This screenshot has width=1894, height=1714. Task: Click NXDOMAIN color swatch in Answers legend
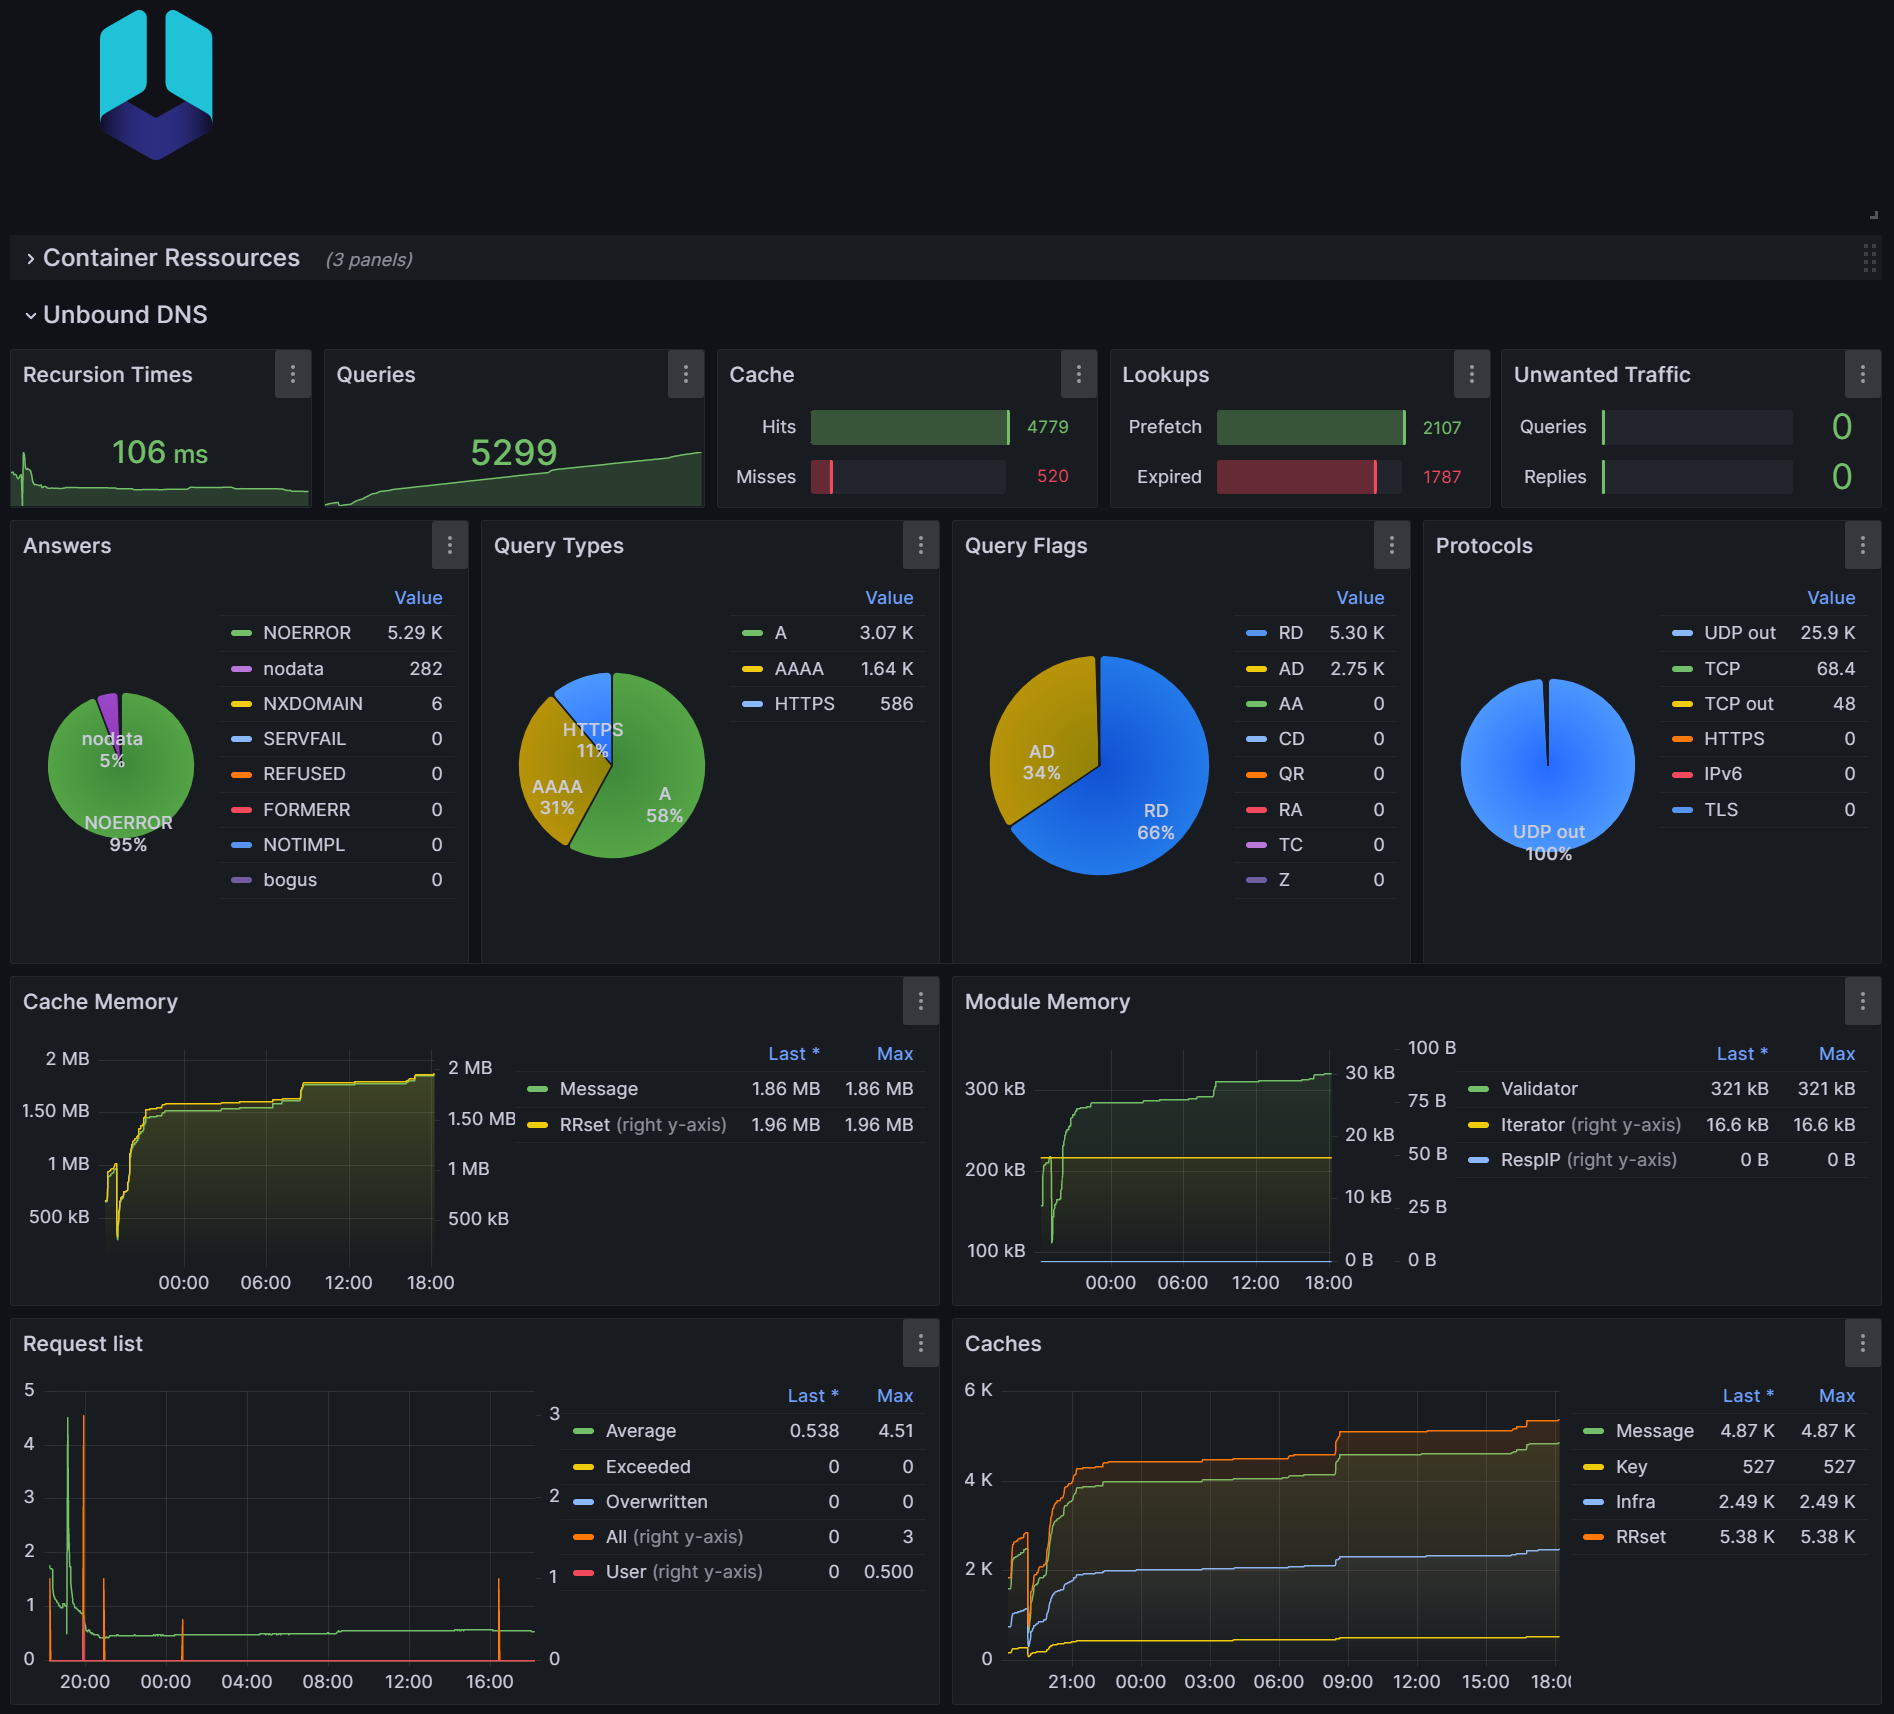tap(241, 704)
